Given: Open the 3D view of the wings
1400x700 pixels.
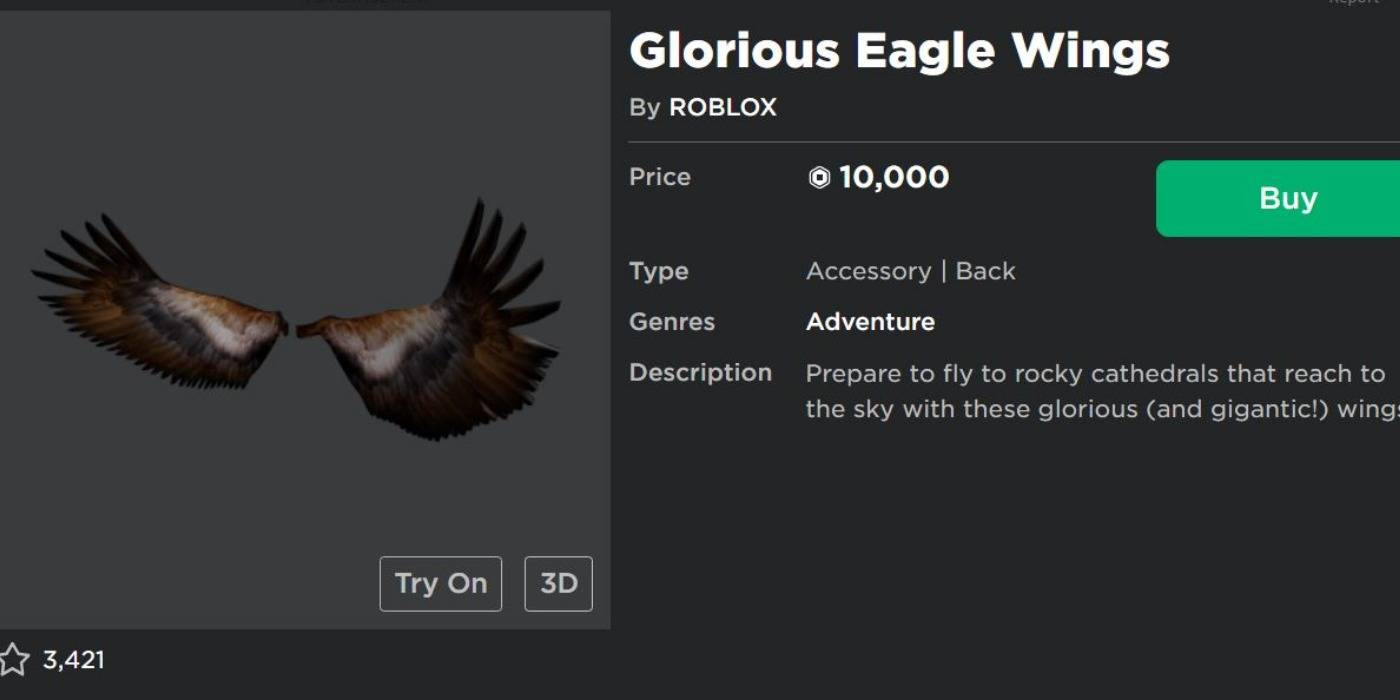Looking at the screenshot, I should [x=558, y=583].
